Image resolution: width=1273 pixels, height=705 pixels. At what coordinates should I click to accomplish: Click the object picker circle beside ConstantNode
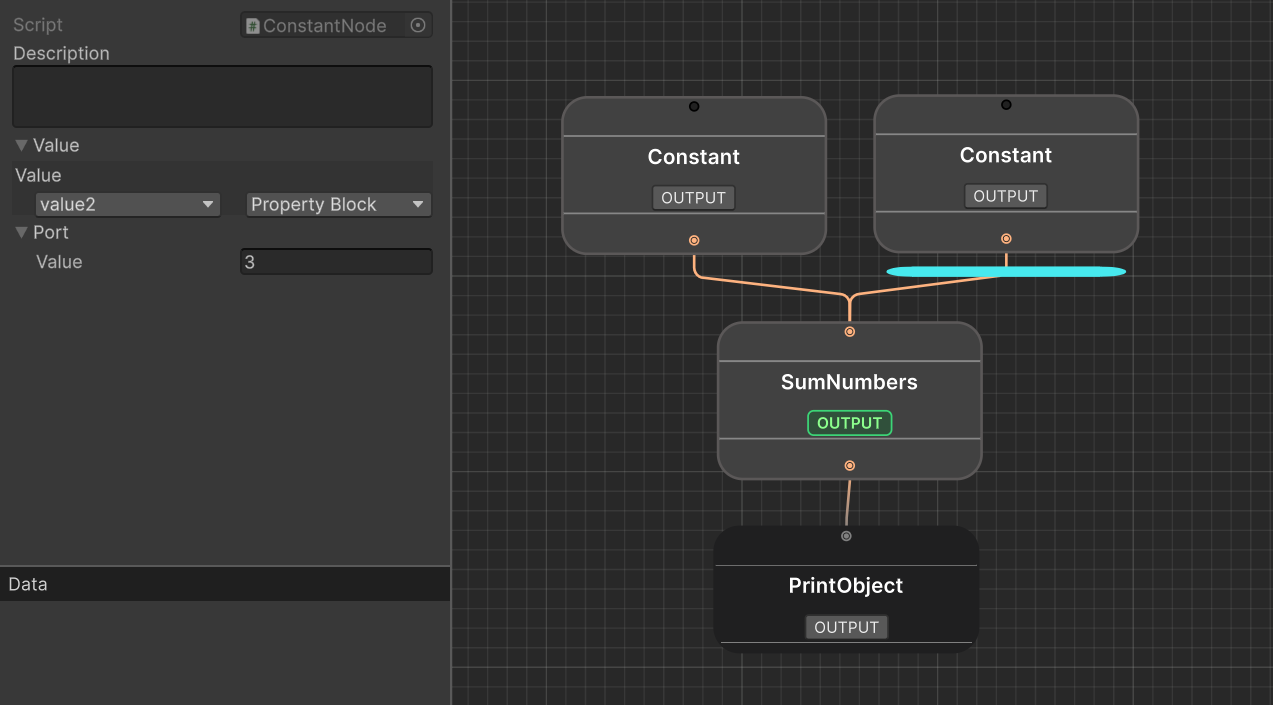pos(418,26)
